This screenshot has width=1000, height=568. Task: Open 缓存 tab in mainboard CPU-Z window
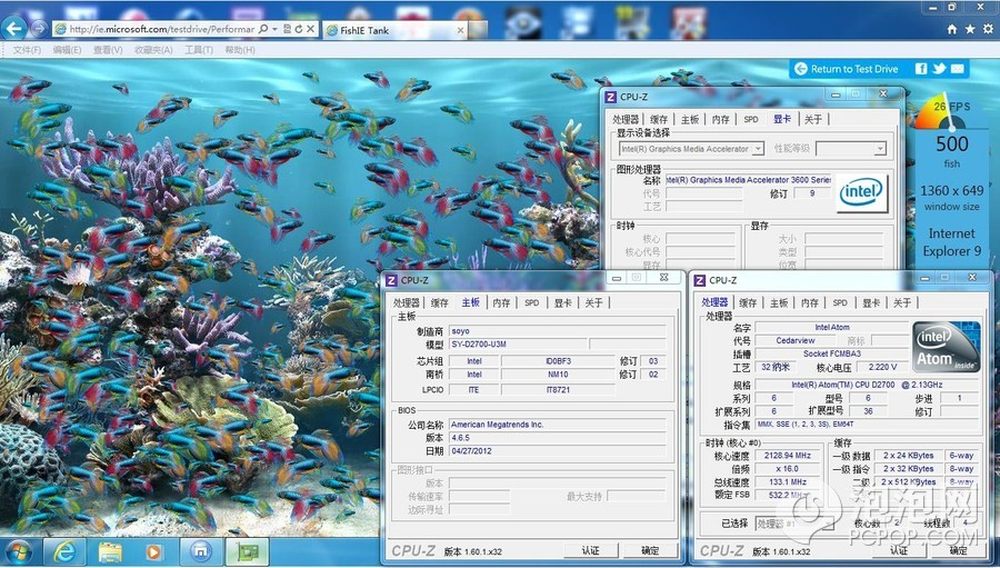pyautogui.click(x=439, y=303)
